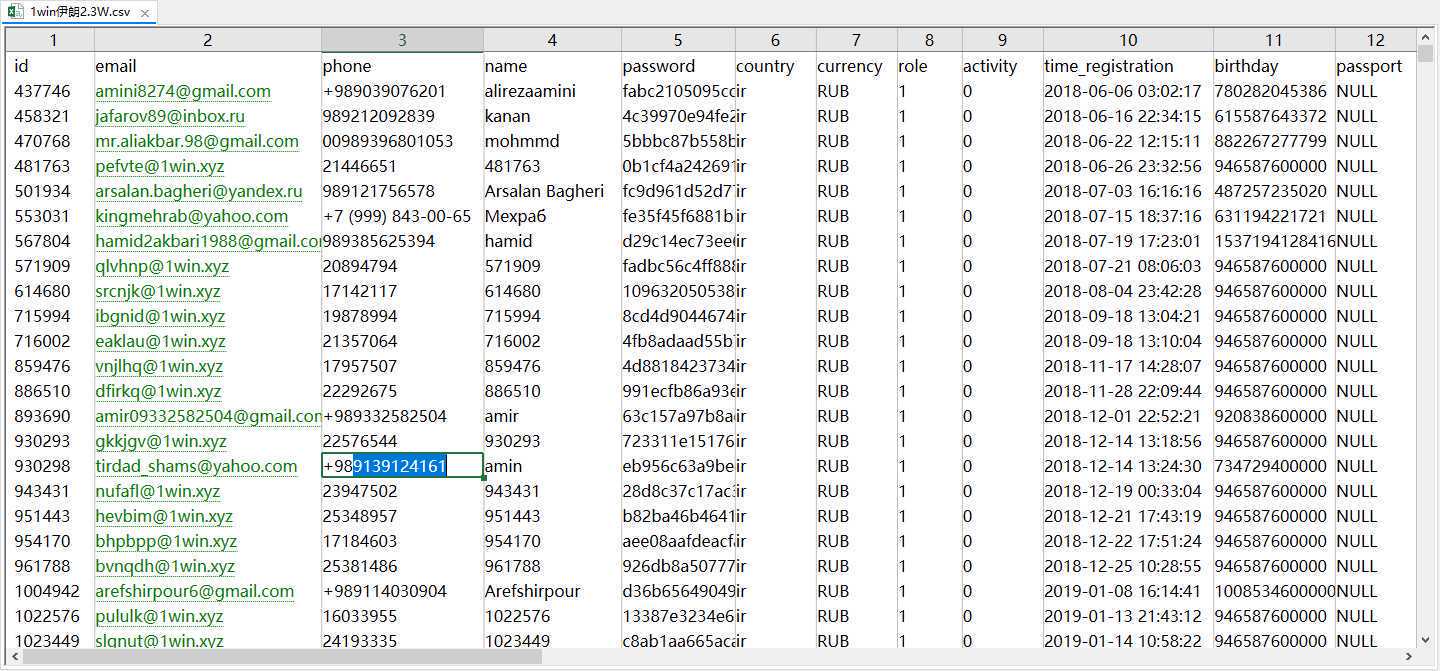Select registration time 2018-12-14 13:24:30

pos(1128,466)
